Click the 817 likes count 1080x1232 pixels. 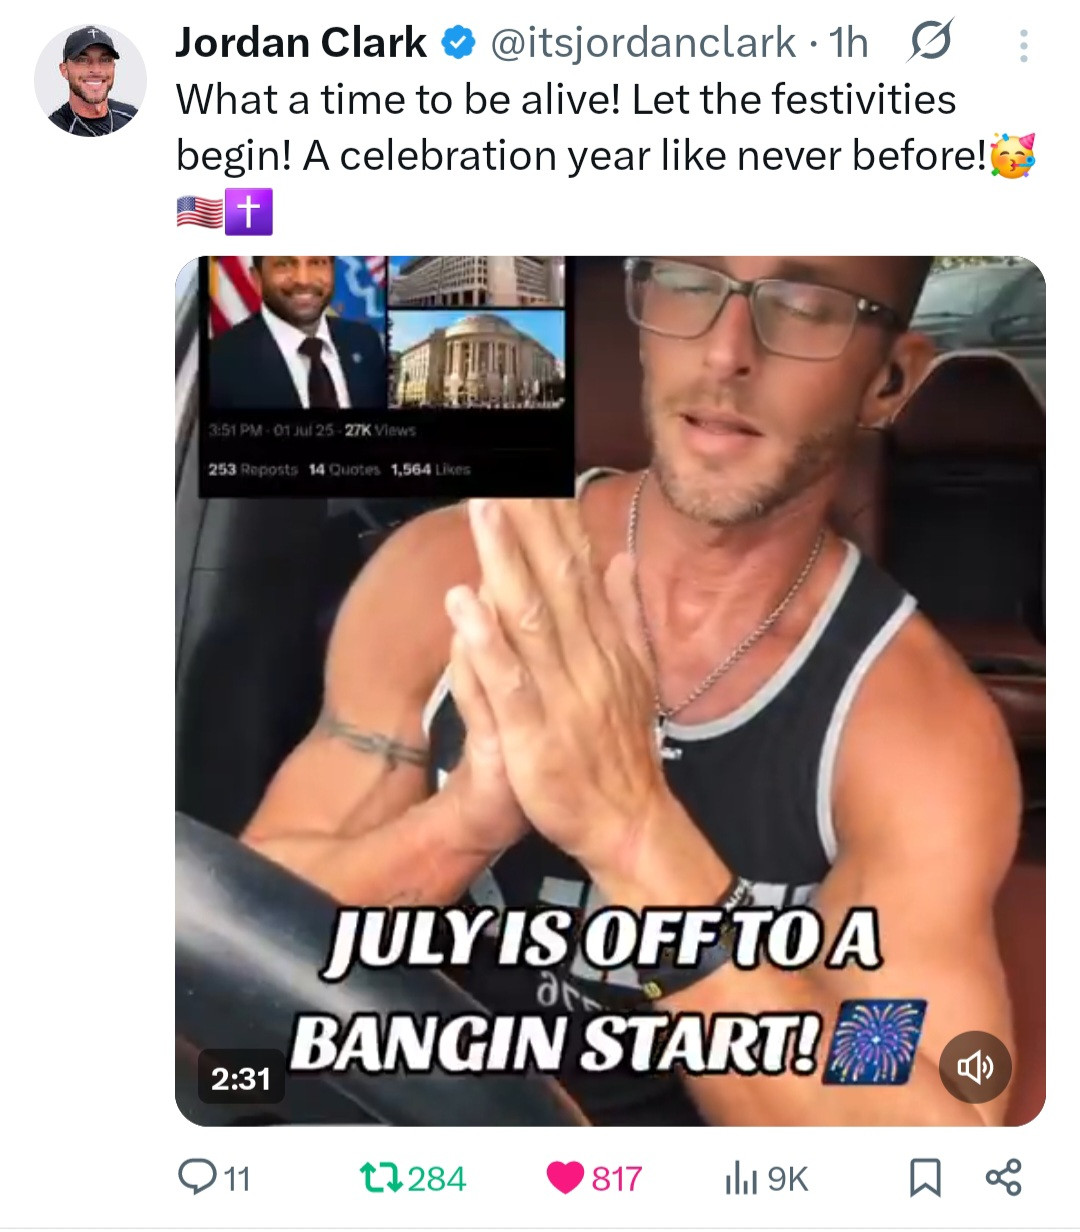coord(616,1179)
